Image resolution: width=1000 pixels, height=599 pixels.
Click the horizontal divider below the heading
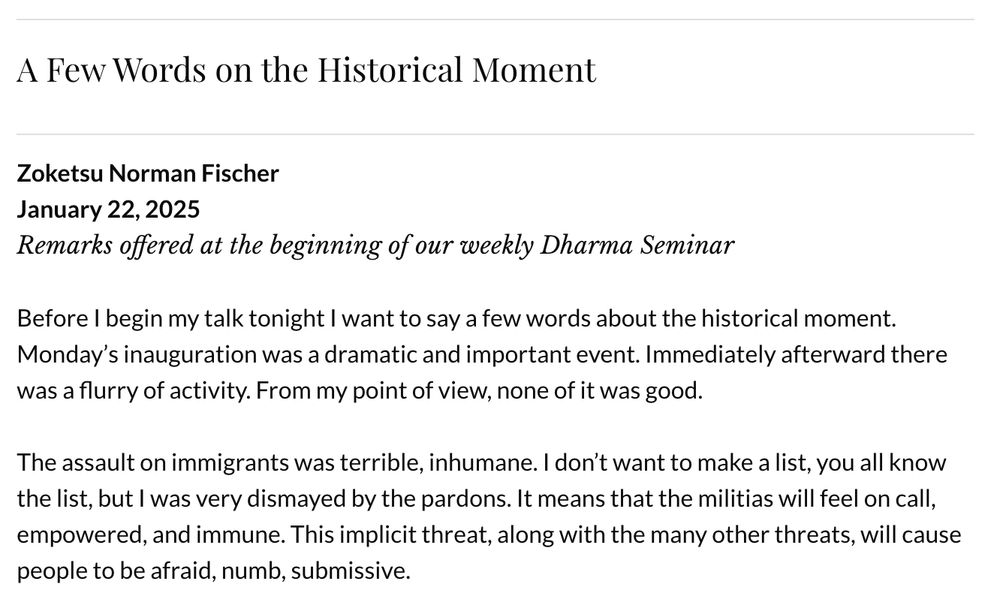[495, 135]
